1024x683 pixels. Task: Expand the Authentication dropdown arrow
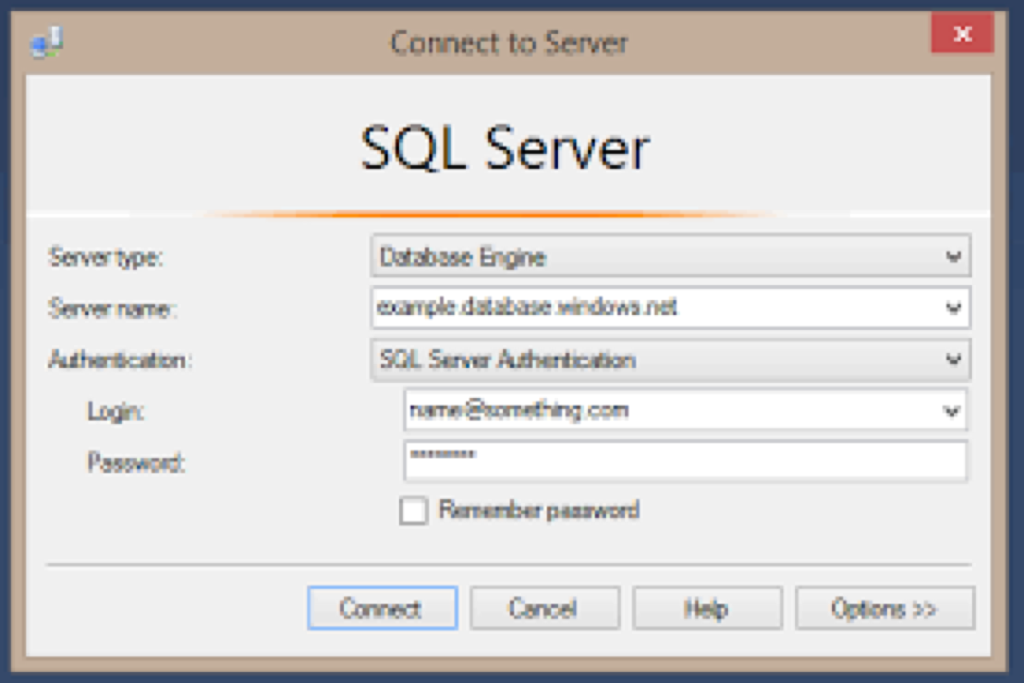(x=952, y=359)
